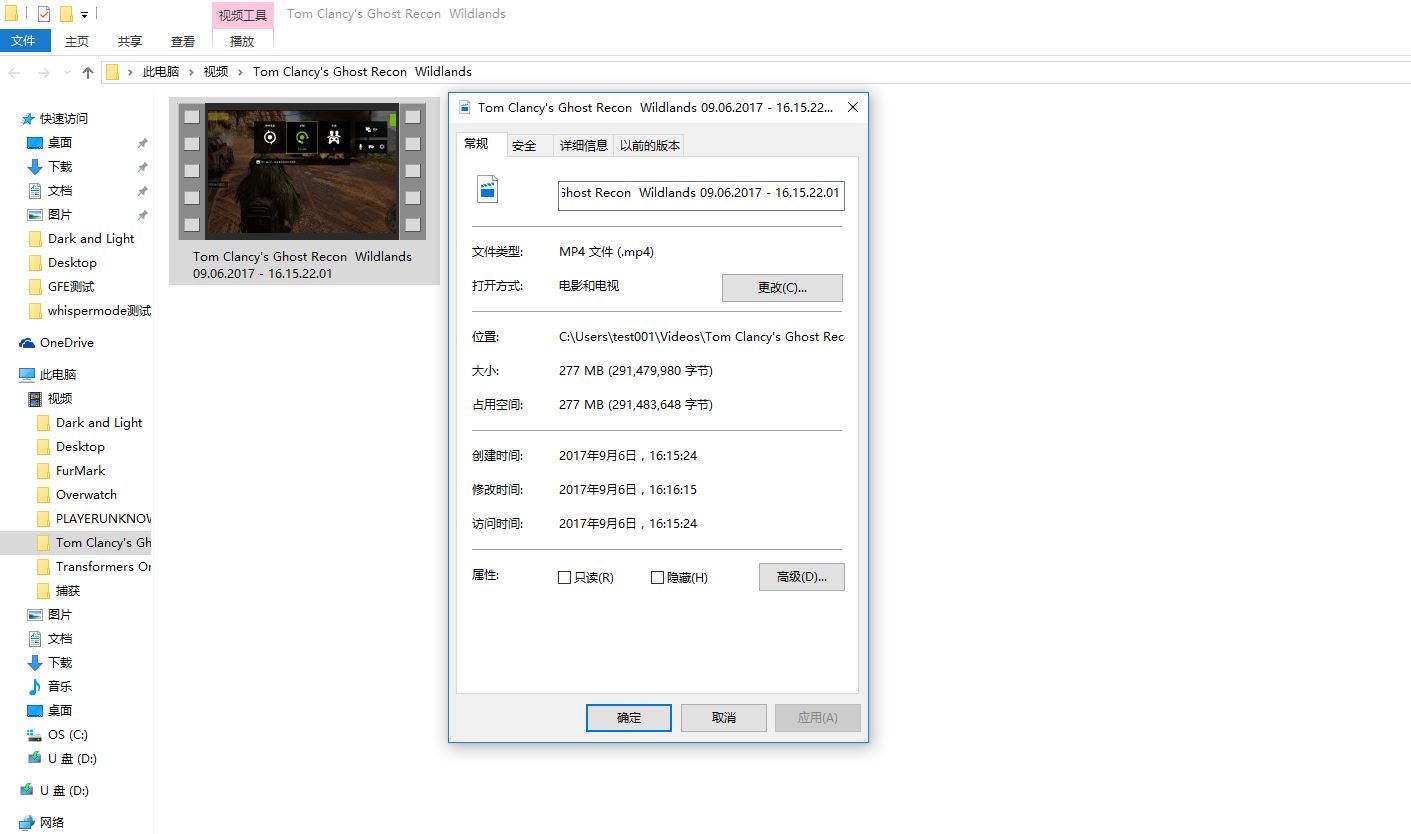Screen dimensions: 1411x834
Task: Click the New folder icon in the quick access toolbar
Action: point(66,14)
